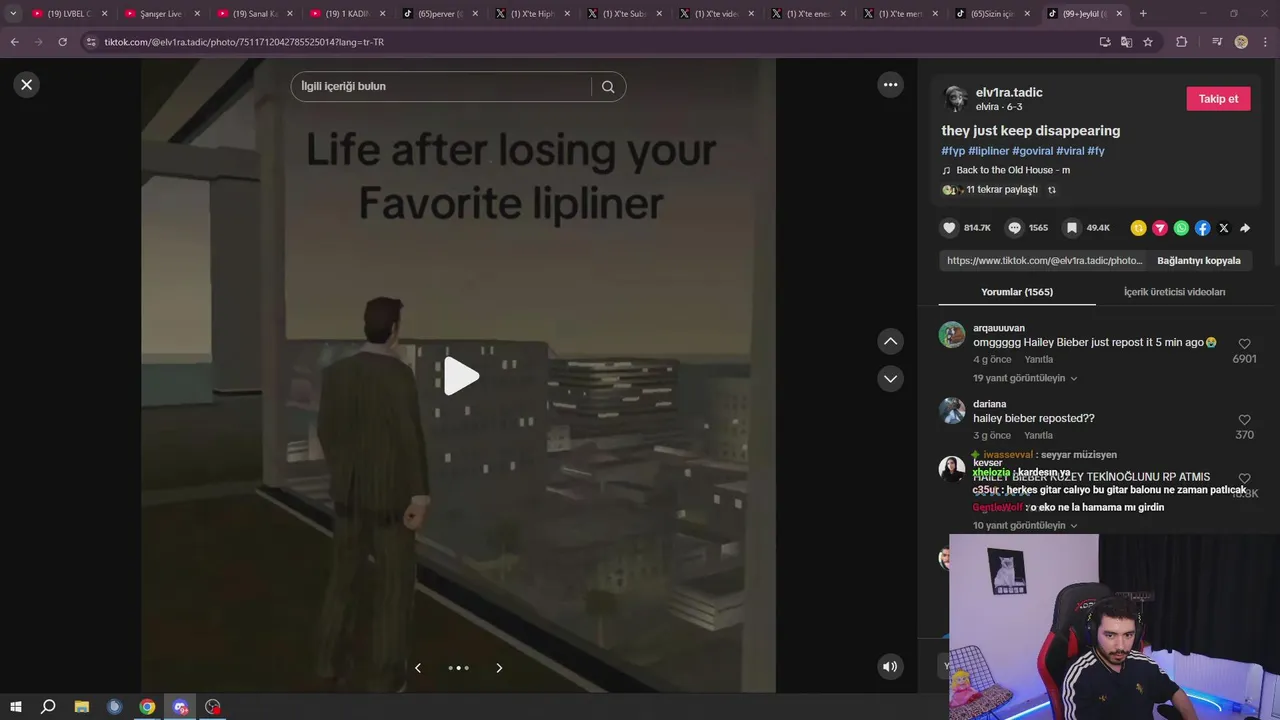The image size is (1280, 720).
Task: Share the post on WhatsApp
Action: 1181,228
